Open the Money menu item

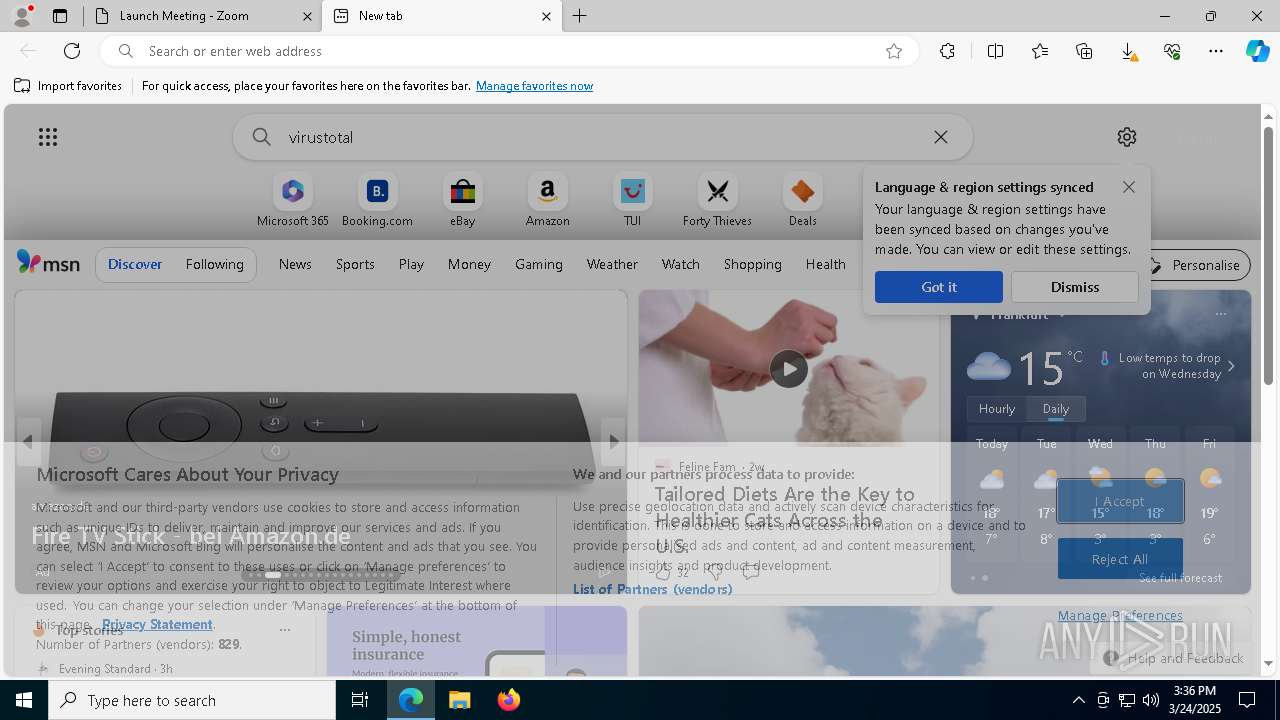pos(469,264)
